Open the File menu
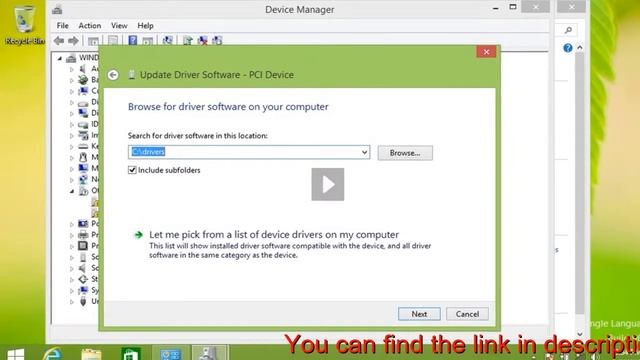The width and height of the screenshot is (640, 360). [62, 26]
